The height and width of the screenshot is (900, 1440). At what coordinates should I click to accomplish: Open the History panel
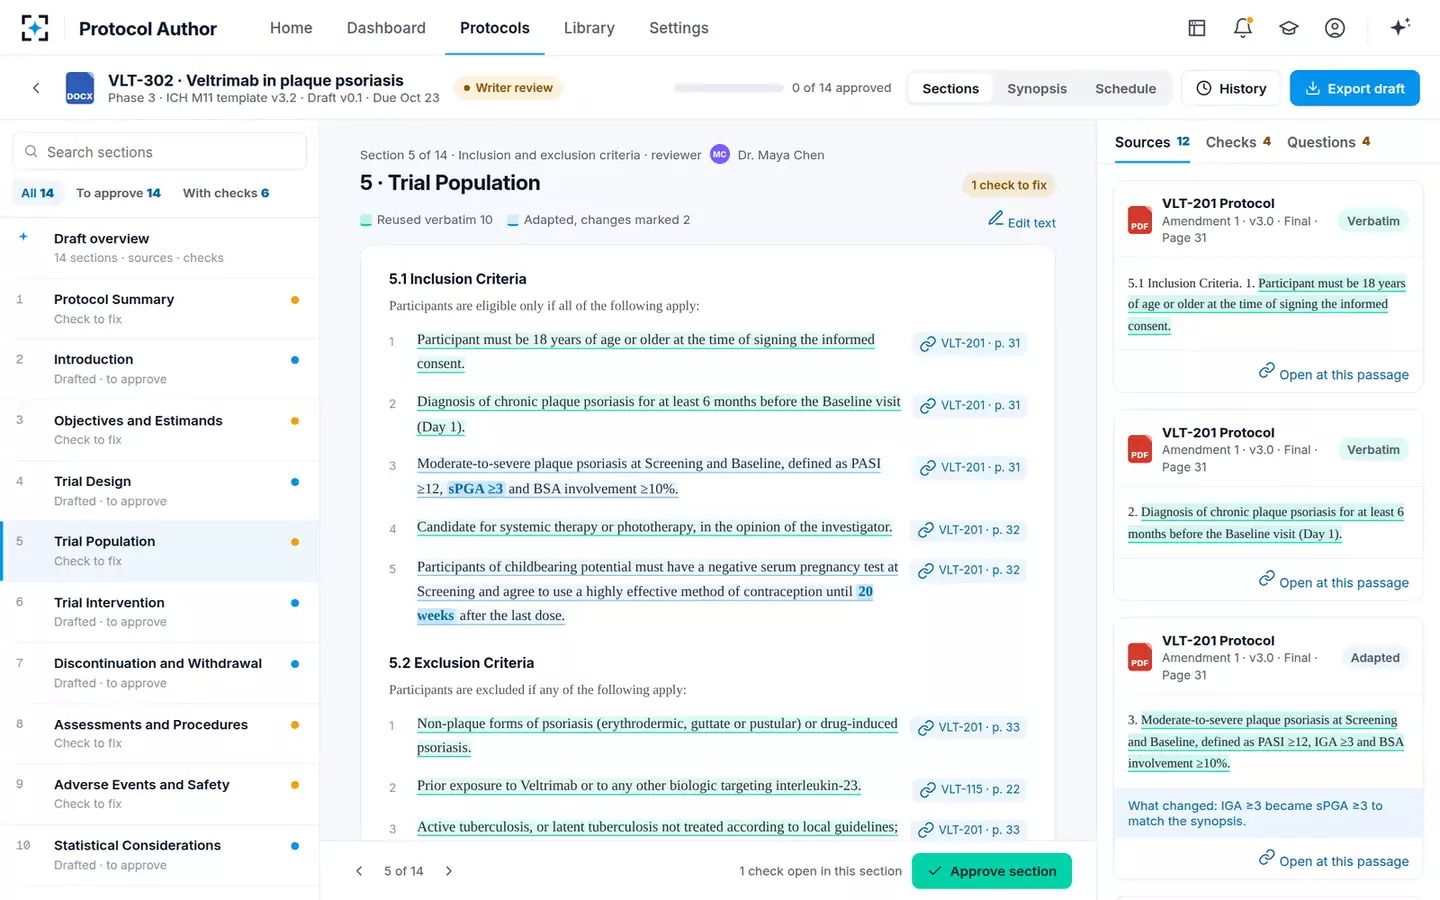[x=1231, y=88]
